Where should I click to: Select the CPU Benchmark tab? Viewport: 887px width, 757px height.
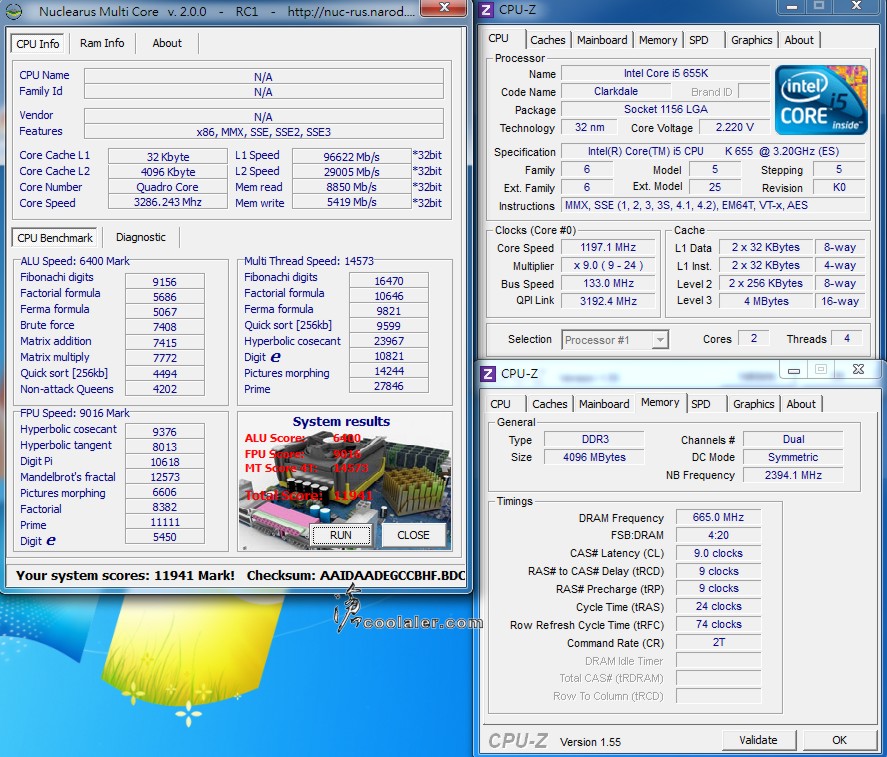pyautogui.click(x=55, y=238)
